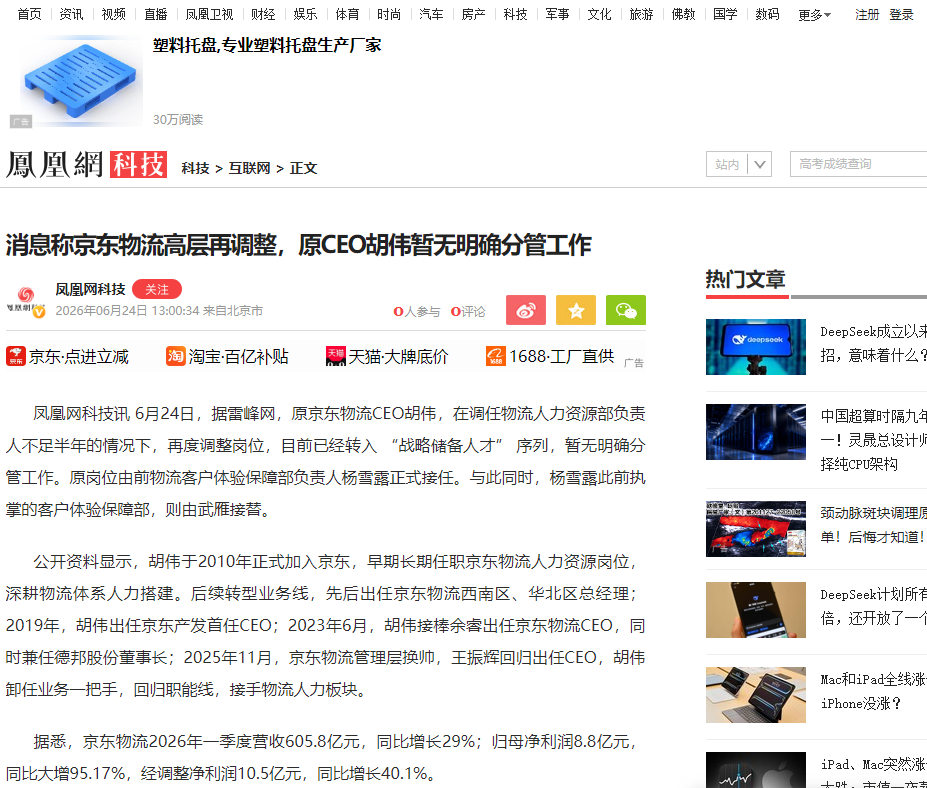Click the 0评论 comments link

[468, 312]
